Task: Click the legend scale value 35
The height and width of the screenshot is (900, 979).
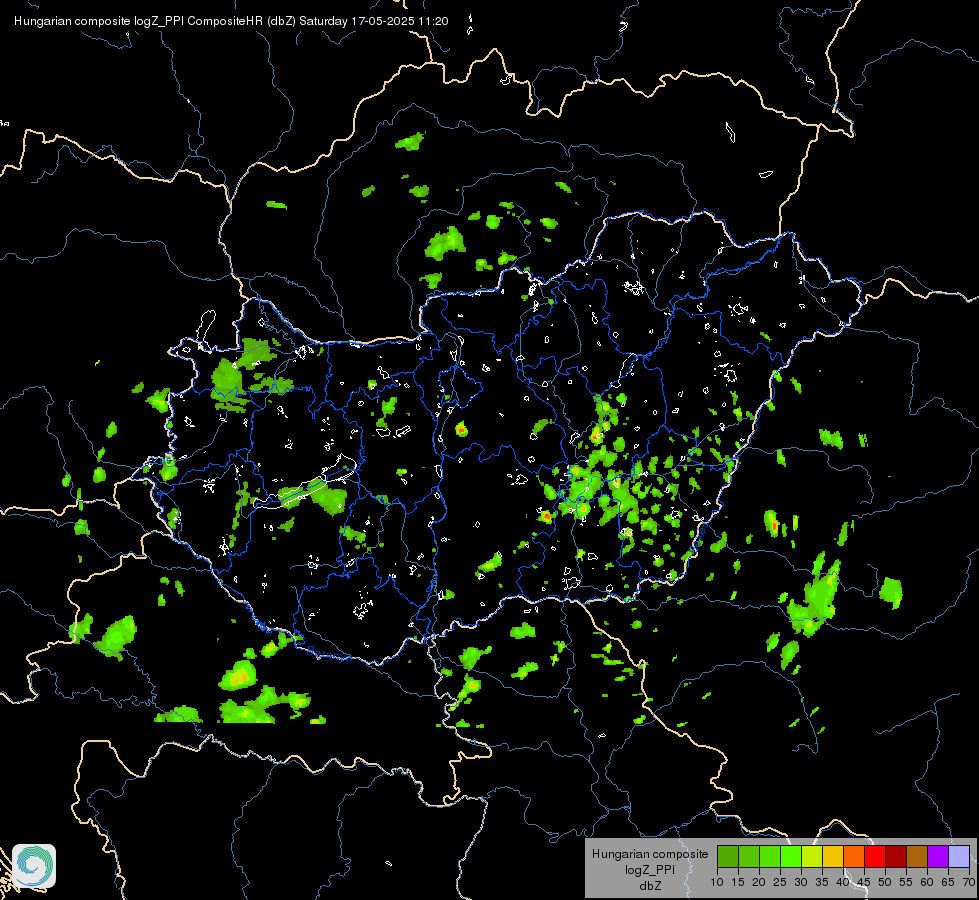Action: coord(822,882)
